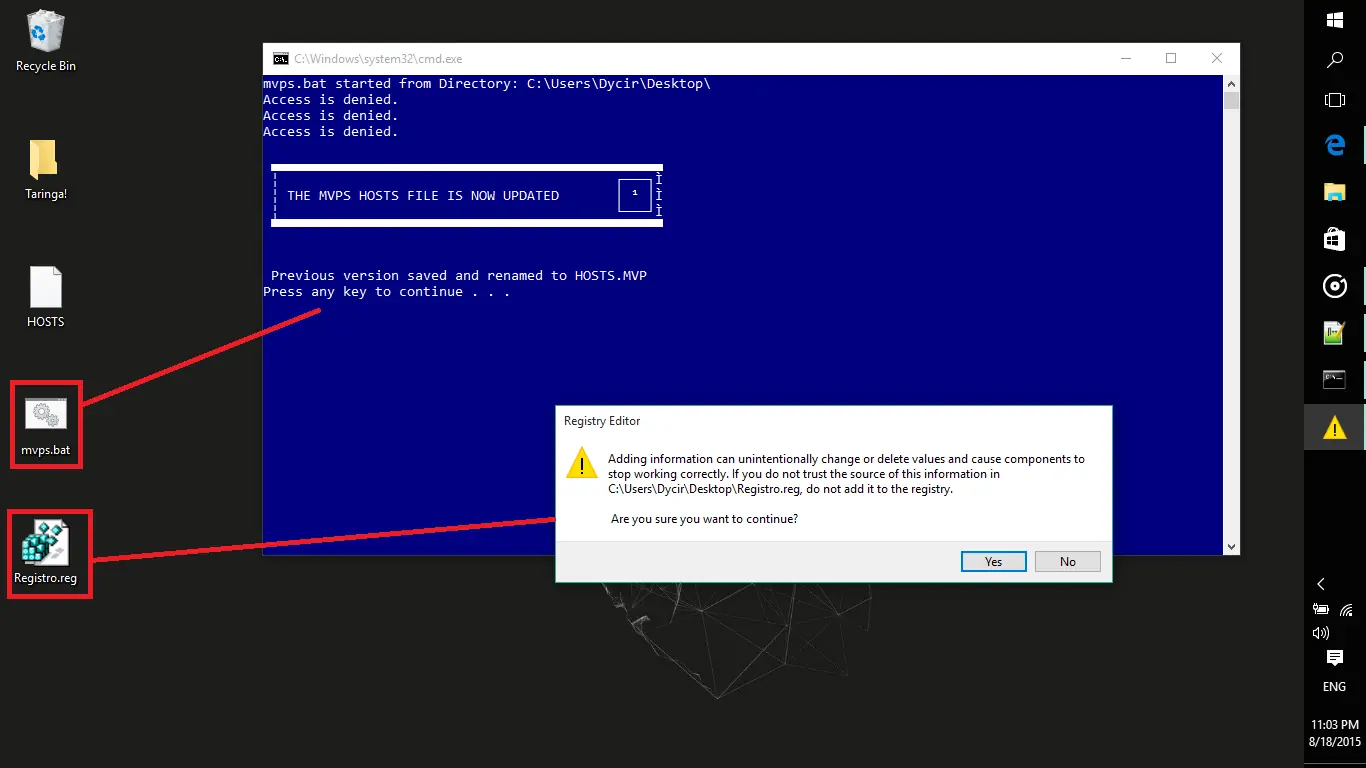Click the C:\Windows\system32\cmd.exe title text
Image resolution: width=1366 pixels, height=768 pixels.
pos(378,59)
